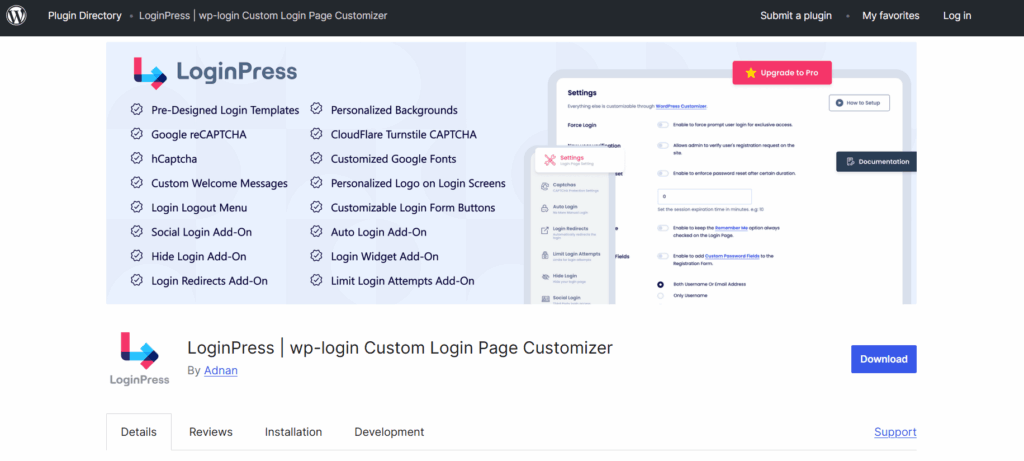Viewport: 1024px width, 461px height.
Task: Select the Limit Login Attempts icon
Action: coord(545,255)
